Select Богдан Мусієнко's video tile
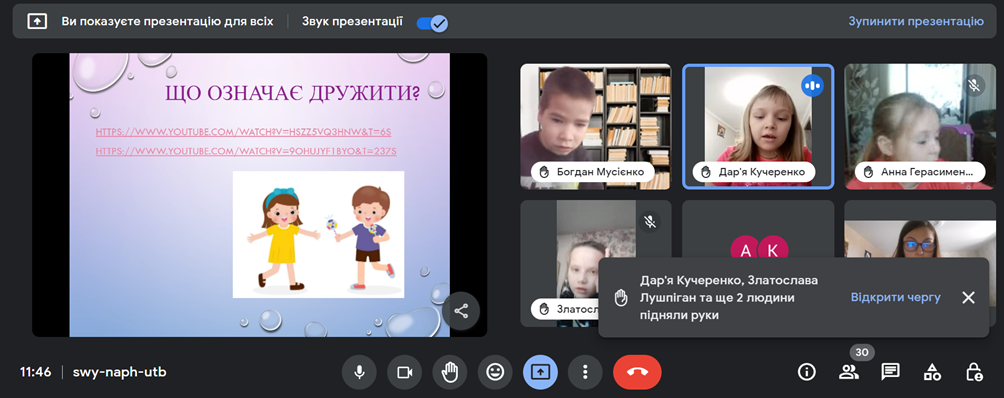This screenshot has height=398, width=1004. point(595,127)
